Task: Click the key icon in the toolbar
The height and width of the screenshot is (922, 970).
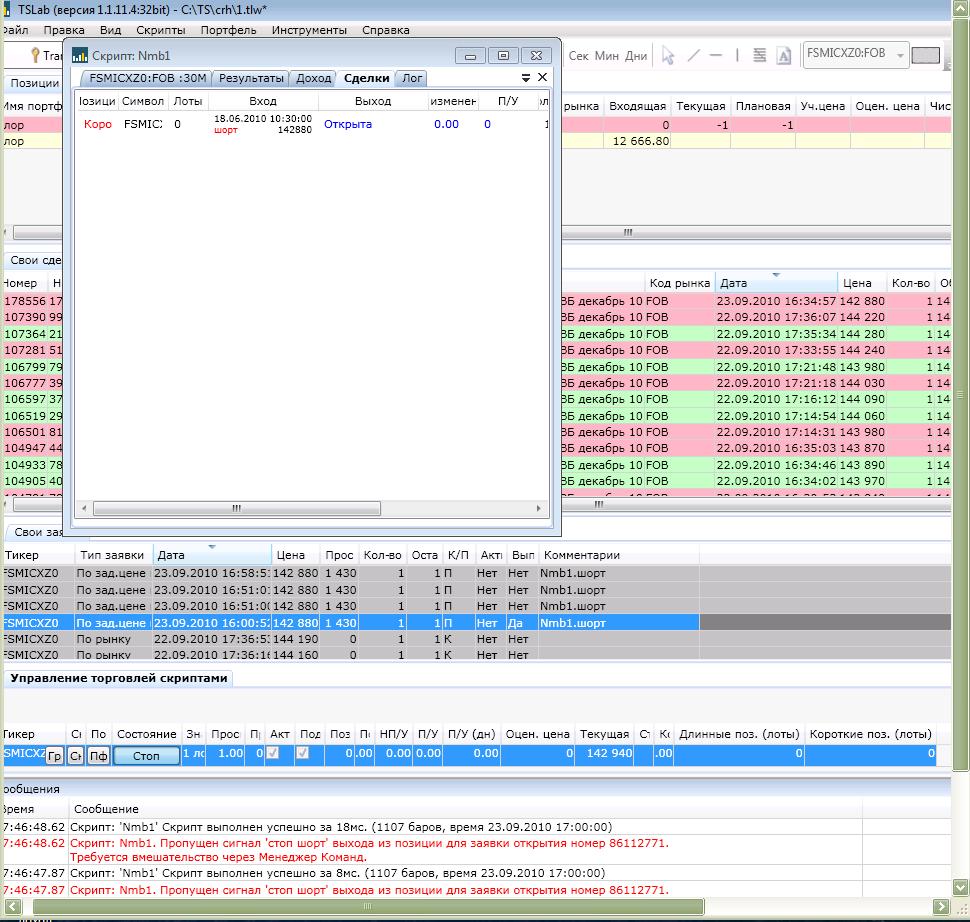Action: (35, 56)
